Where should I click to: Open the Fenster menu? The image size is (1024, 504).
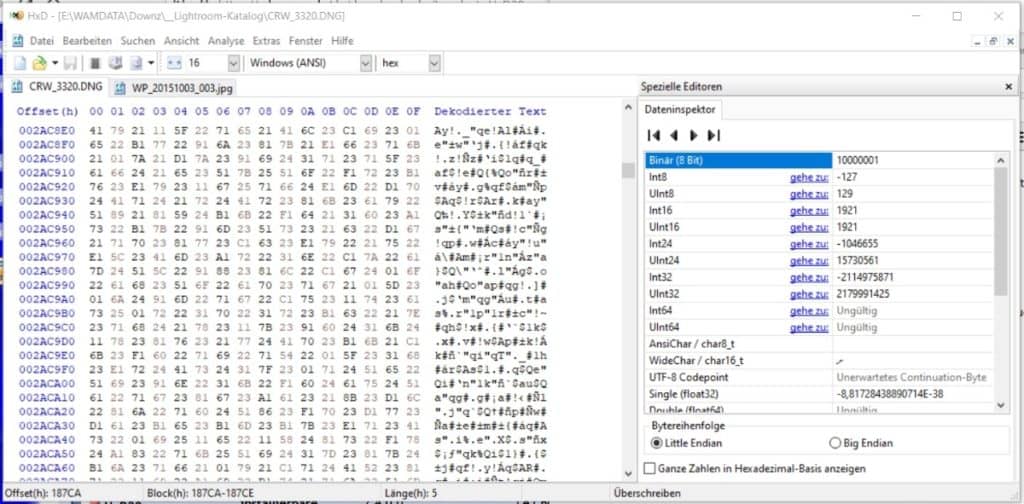click(306, 40)
